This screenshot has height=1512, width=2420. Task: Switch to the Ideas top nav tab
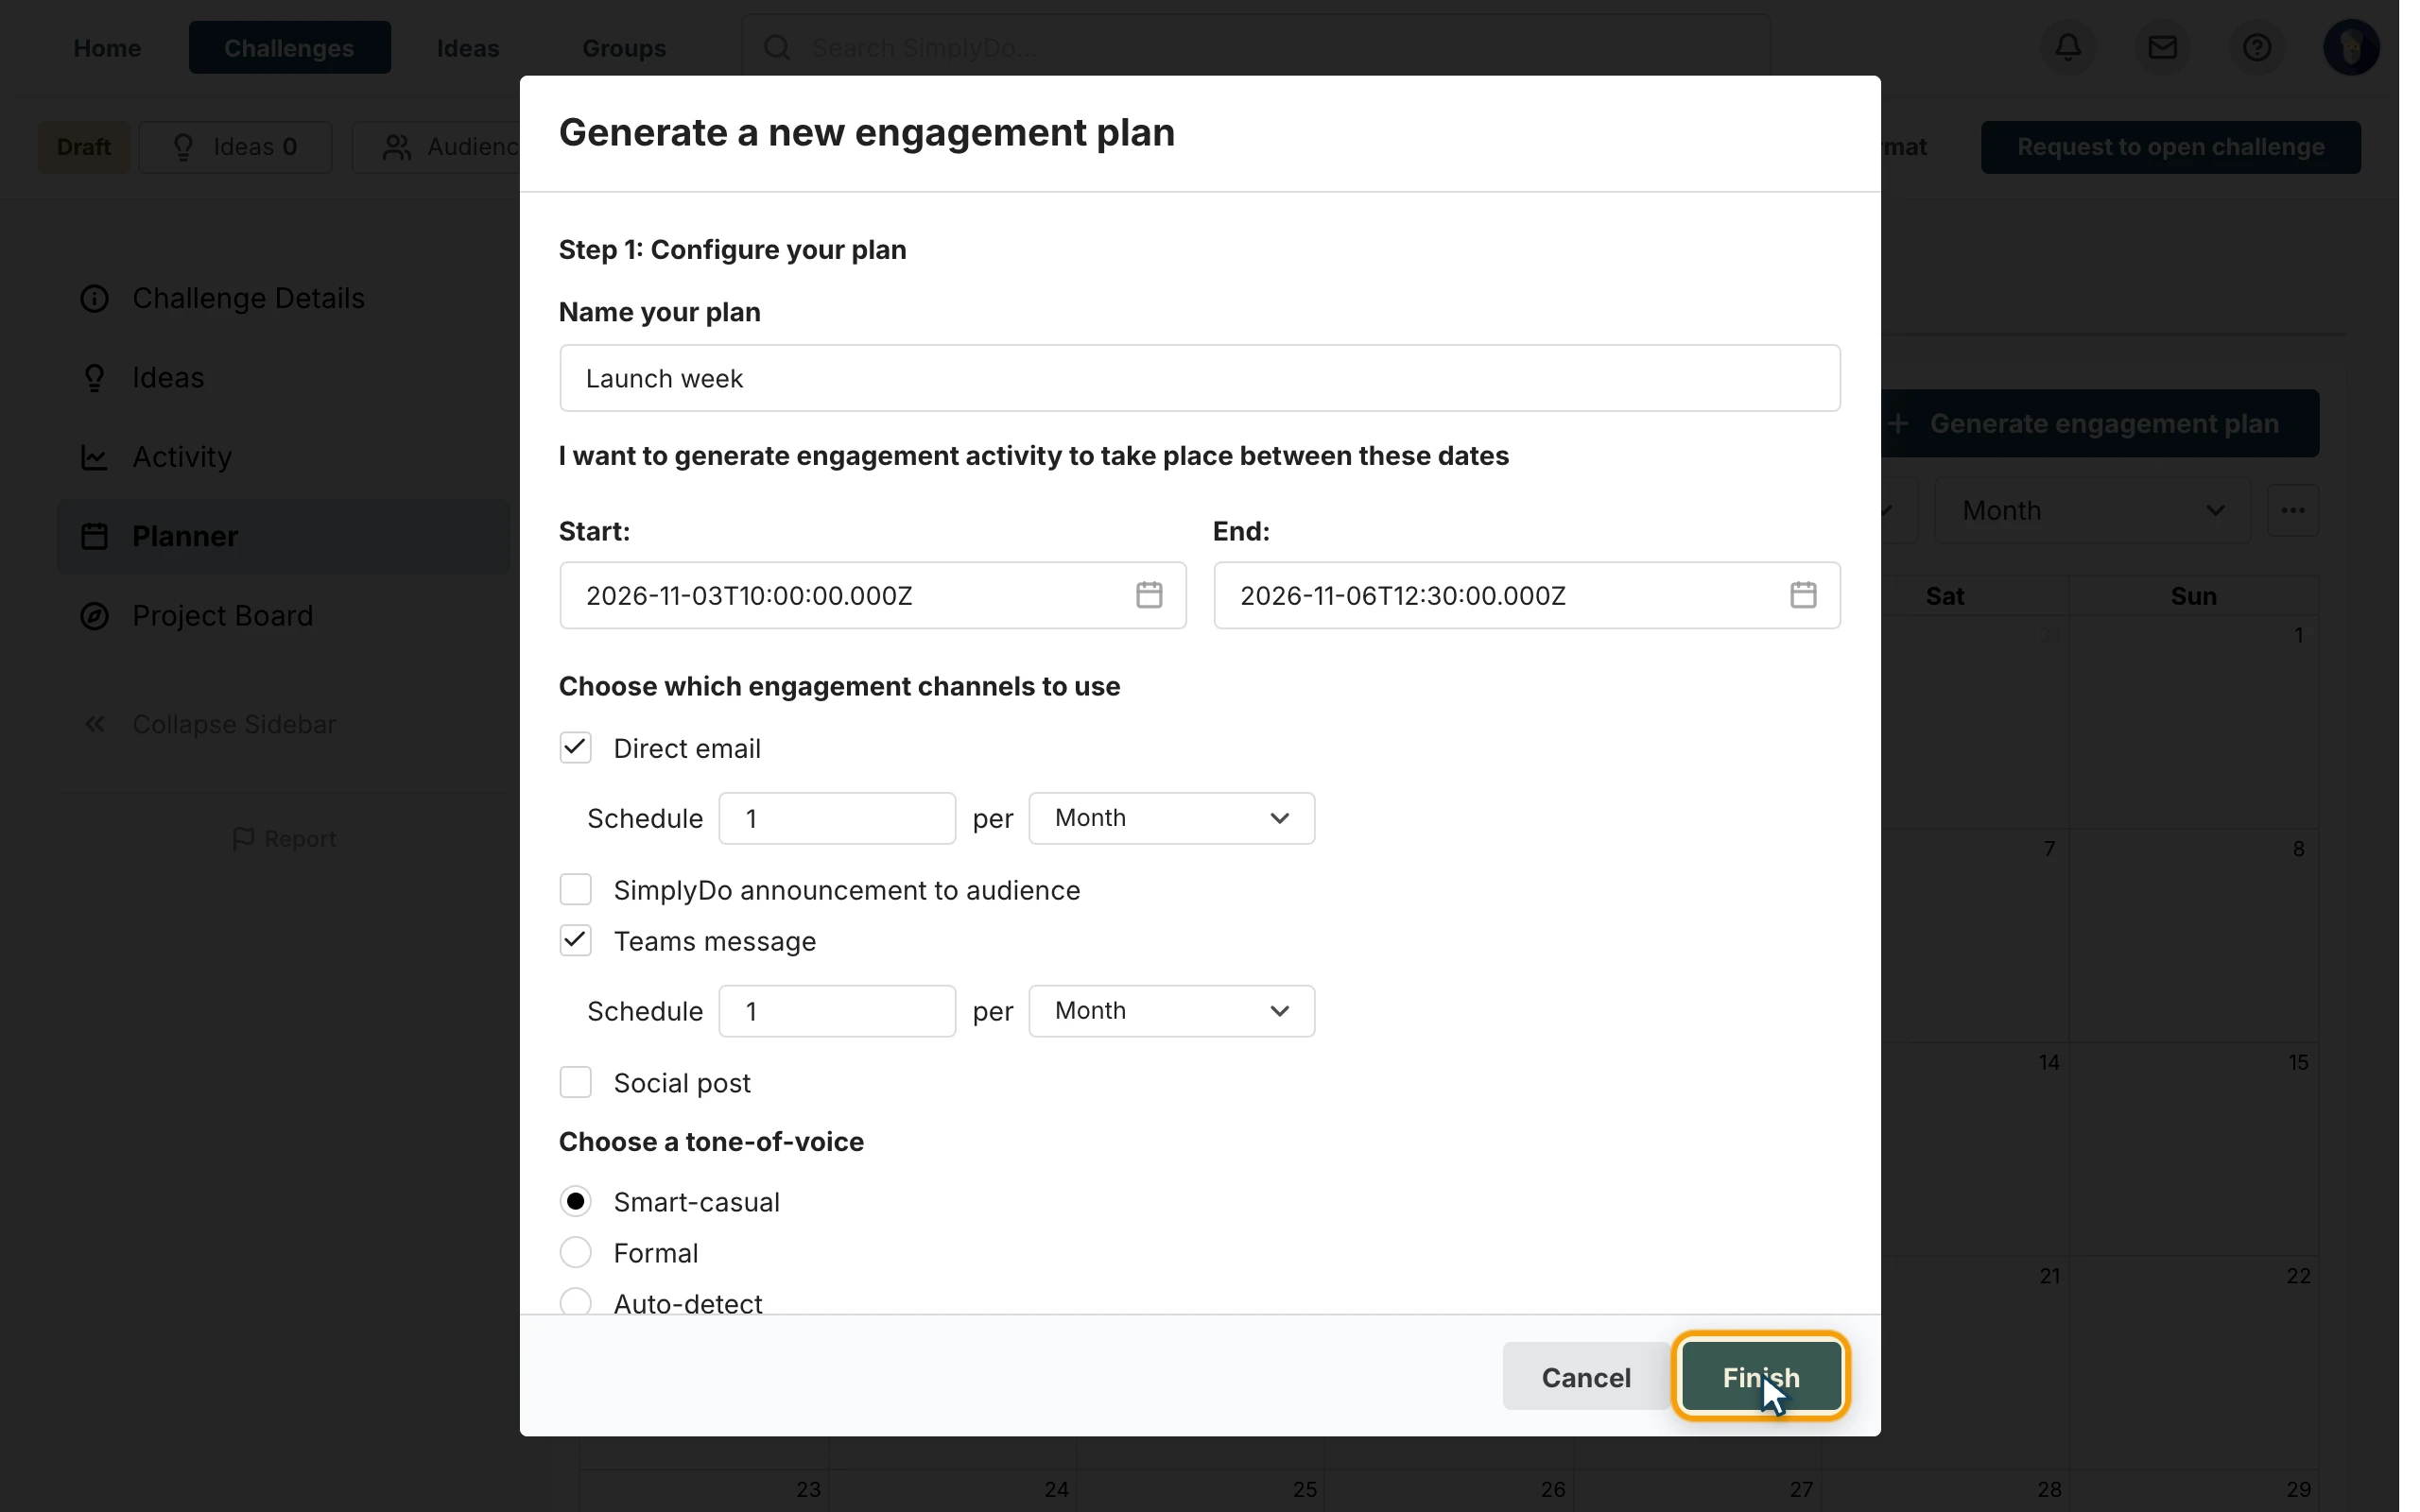click(468, 48)
